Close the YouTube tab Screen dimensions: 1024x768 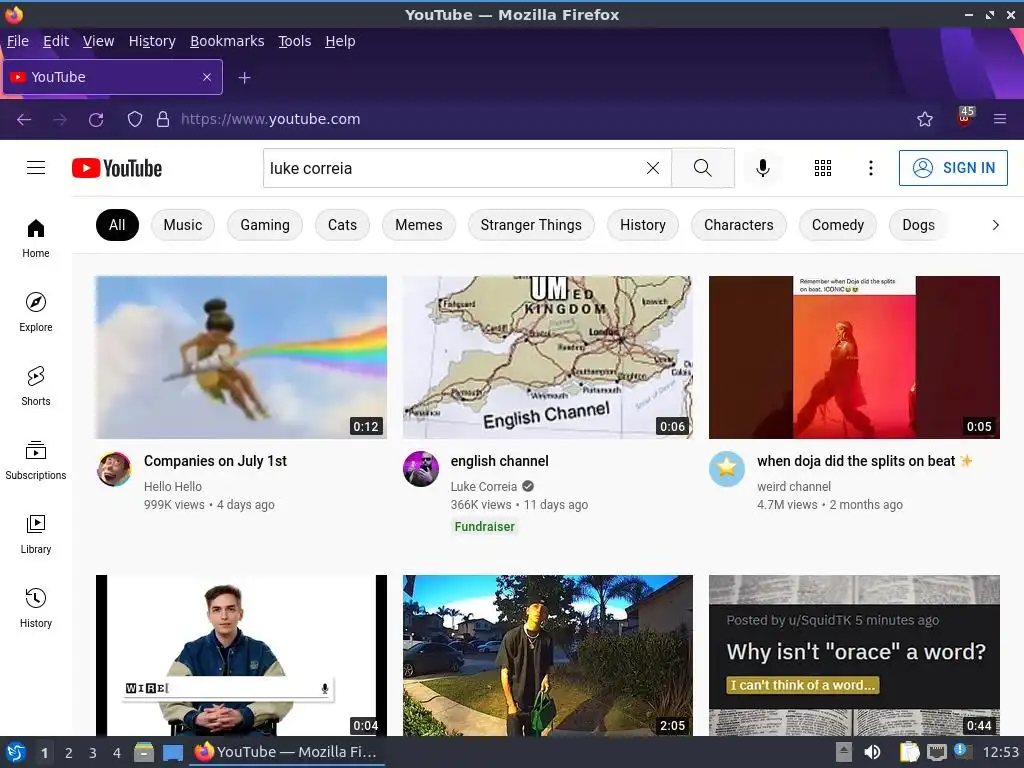pyautogui.click(x=207, y=77)
